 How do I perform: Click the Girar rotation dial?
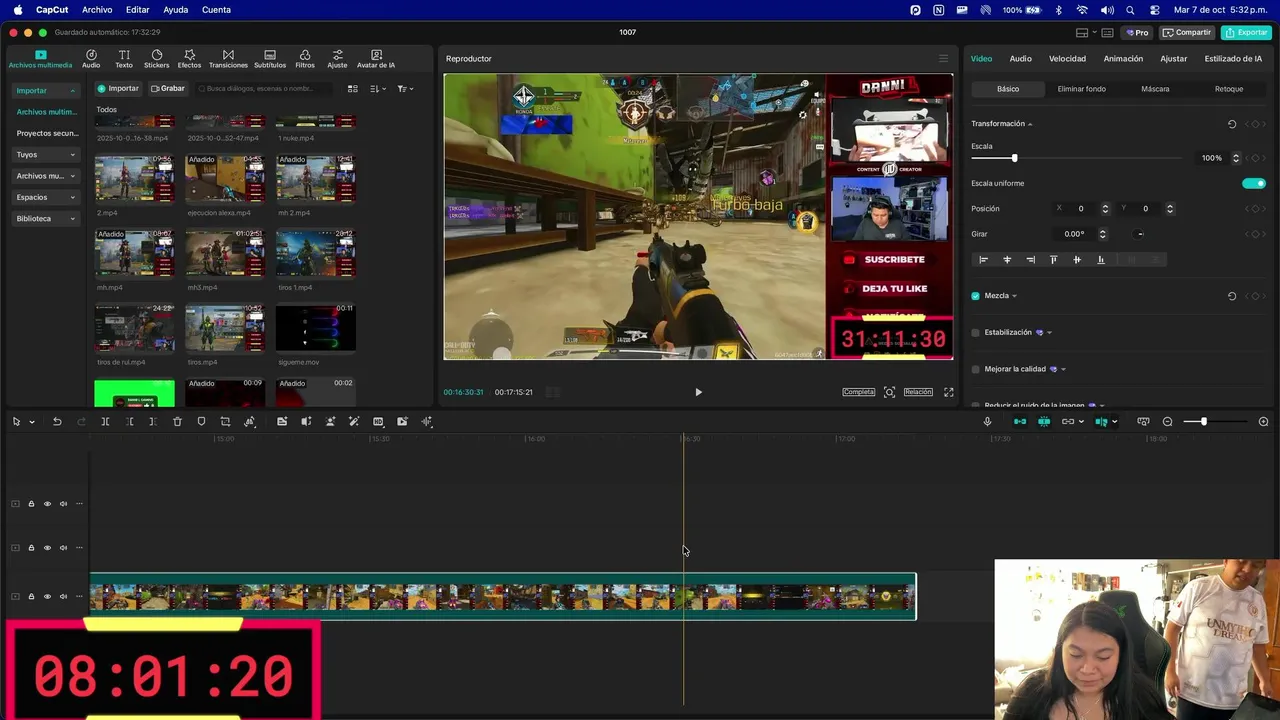click(x=1140, y=234)
